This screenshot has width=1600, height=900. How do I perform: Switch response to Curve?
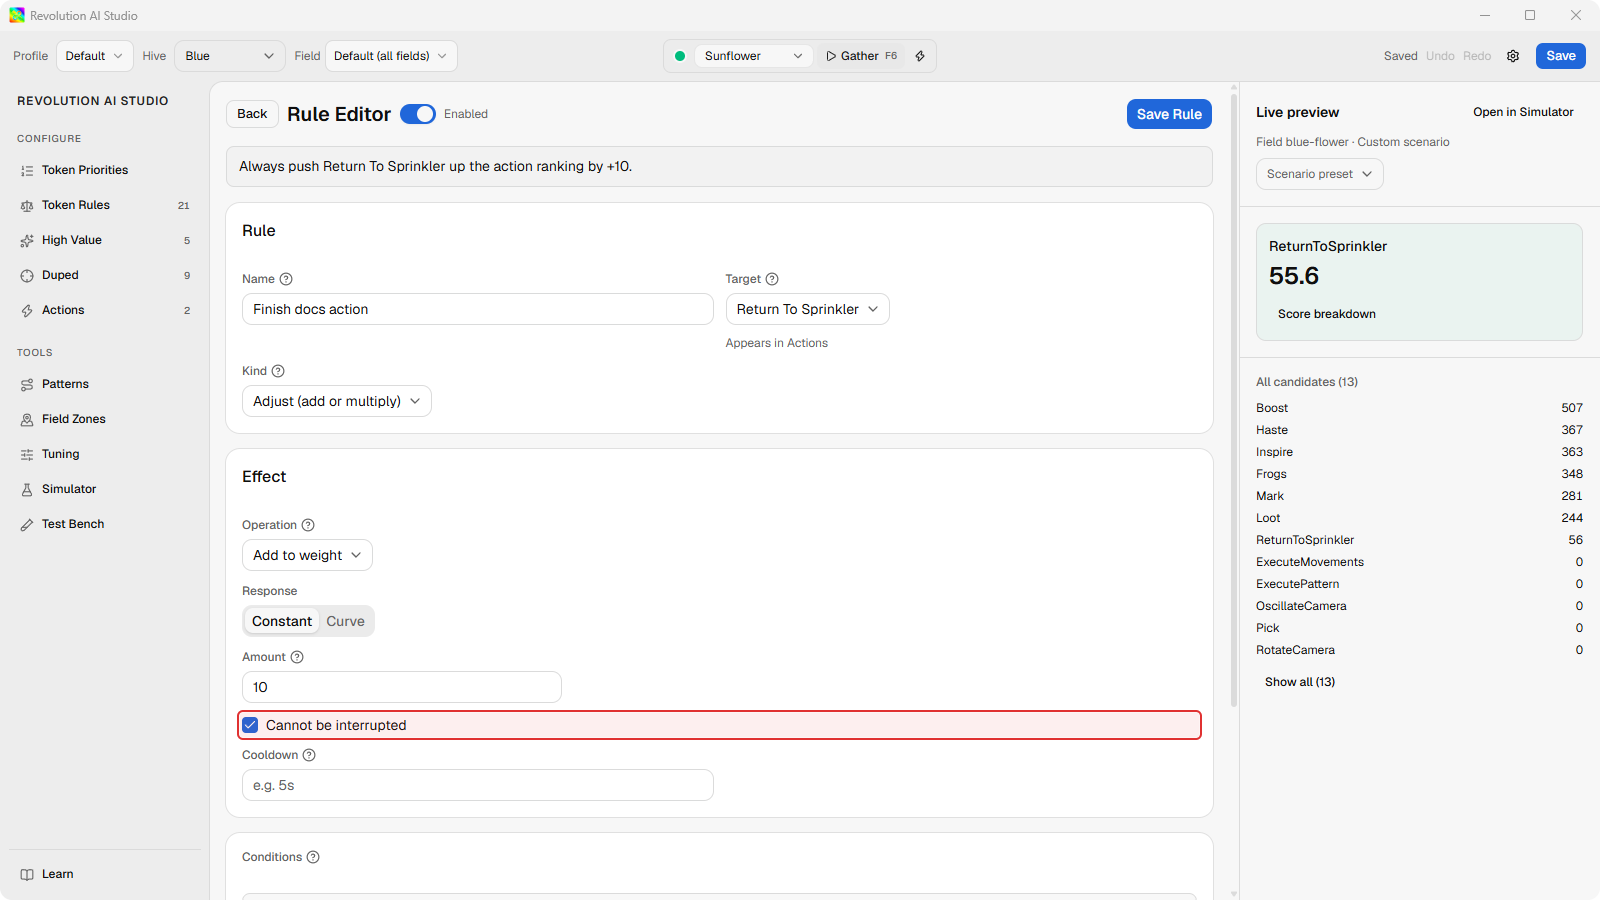[x=345, y=621]
